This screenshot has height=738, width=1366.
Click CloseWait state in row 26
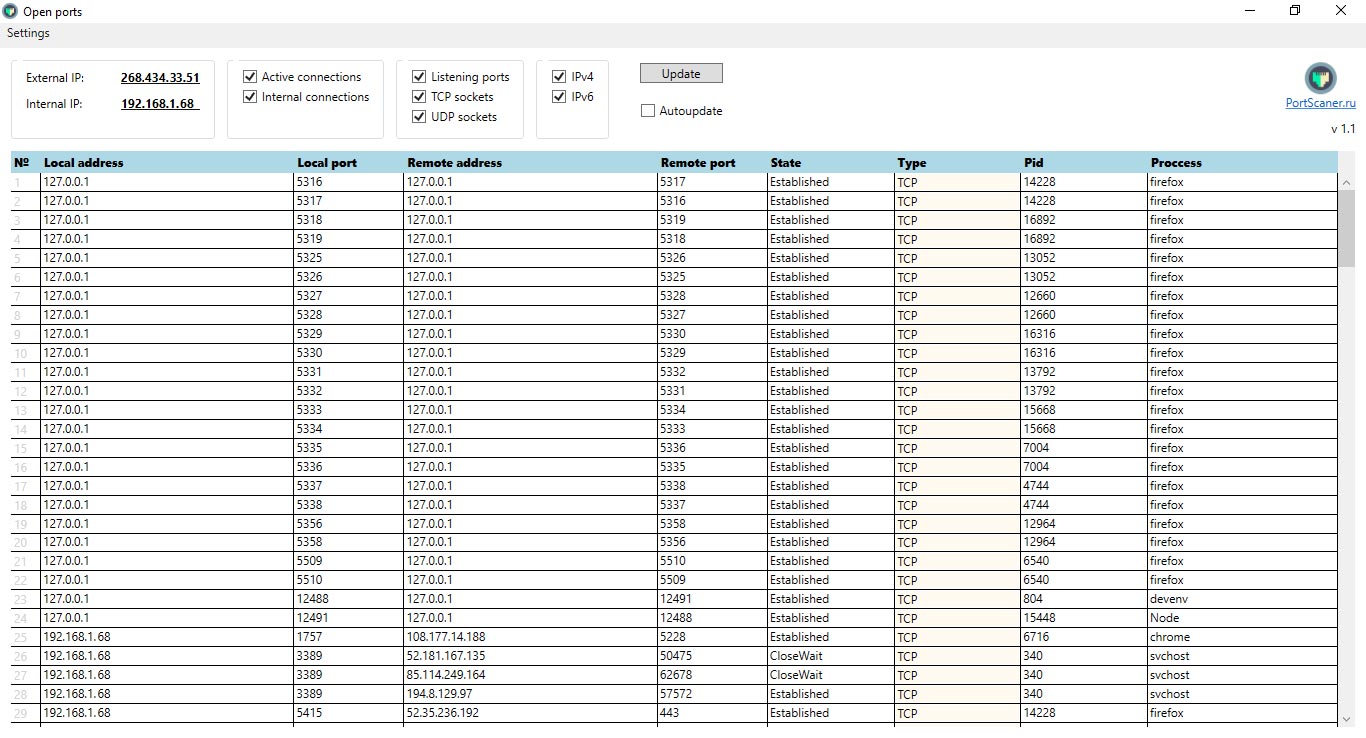(x=830, y=656)
